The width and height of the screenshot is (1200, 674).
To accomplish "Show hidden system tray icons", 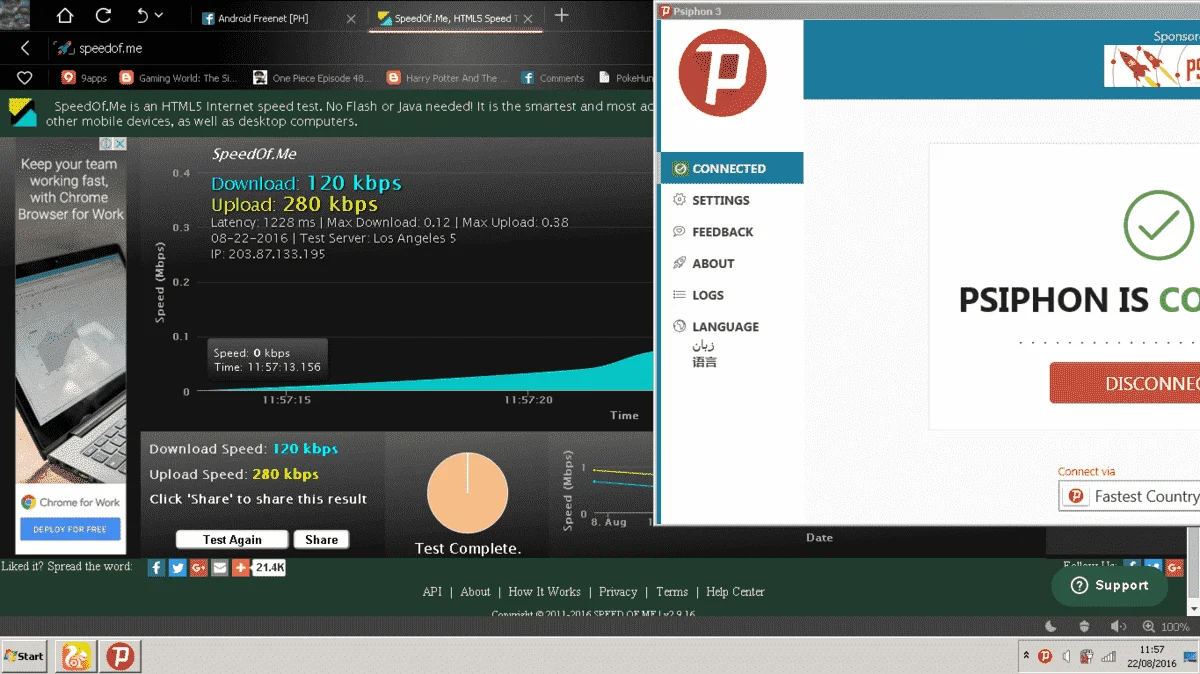I will tap(1025, 656).
